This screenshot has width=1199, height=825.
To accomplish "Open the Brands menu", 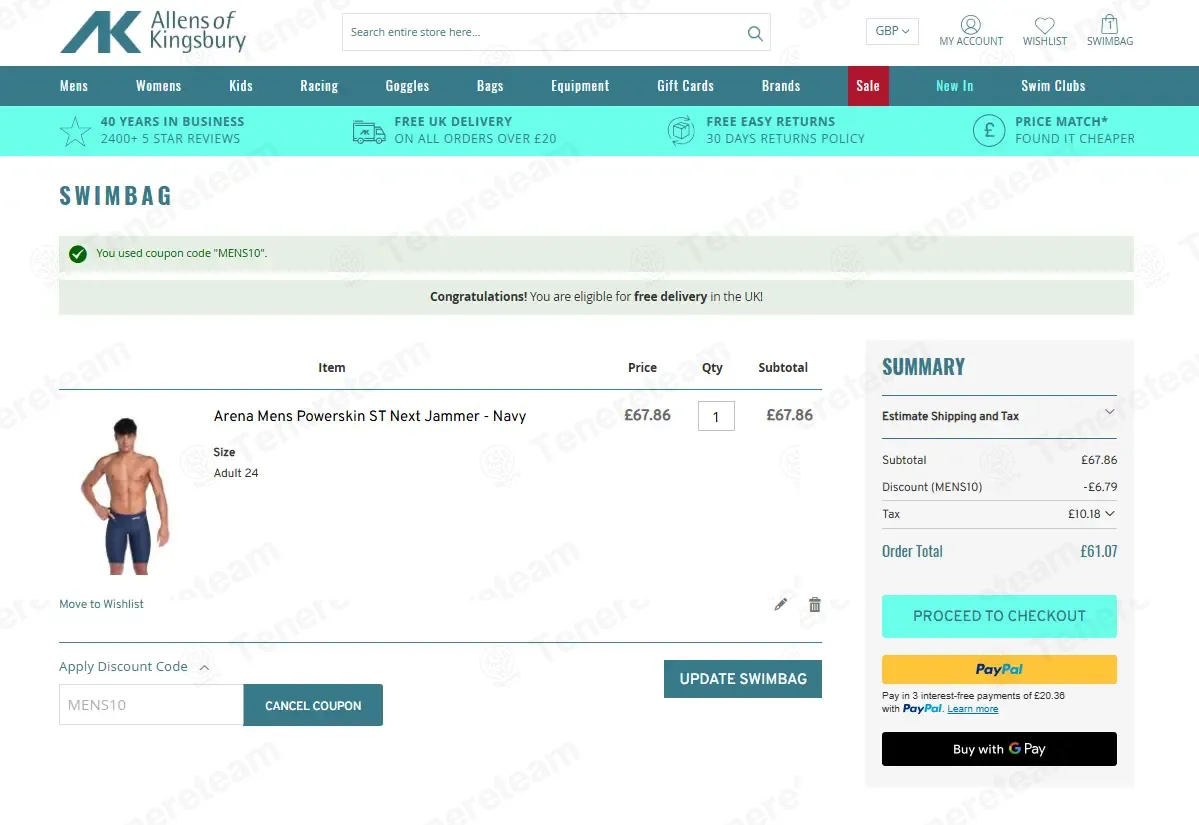I will (x=781, y=86).
